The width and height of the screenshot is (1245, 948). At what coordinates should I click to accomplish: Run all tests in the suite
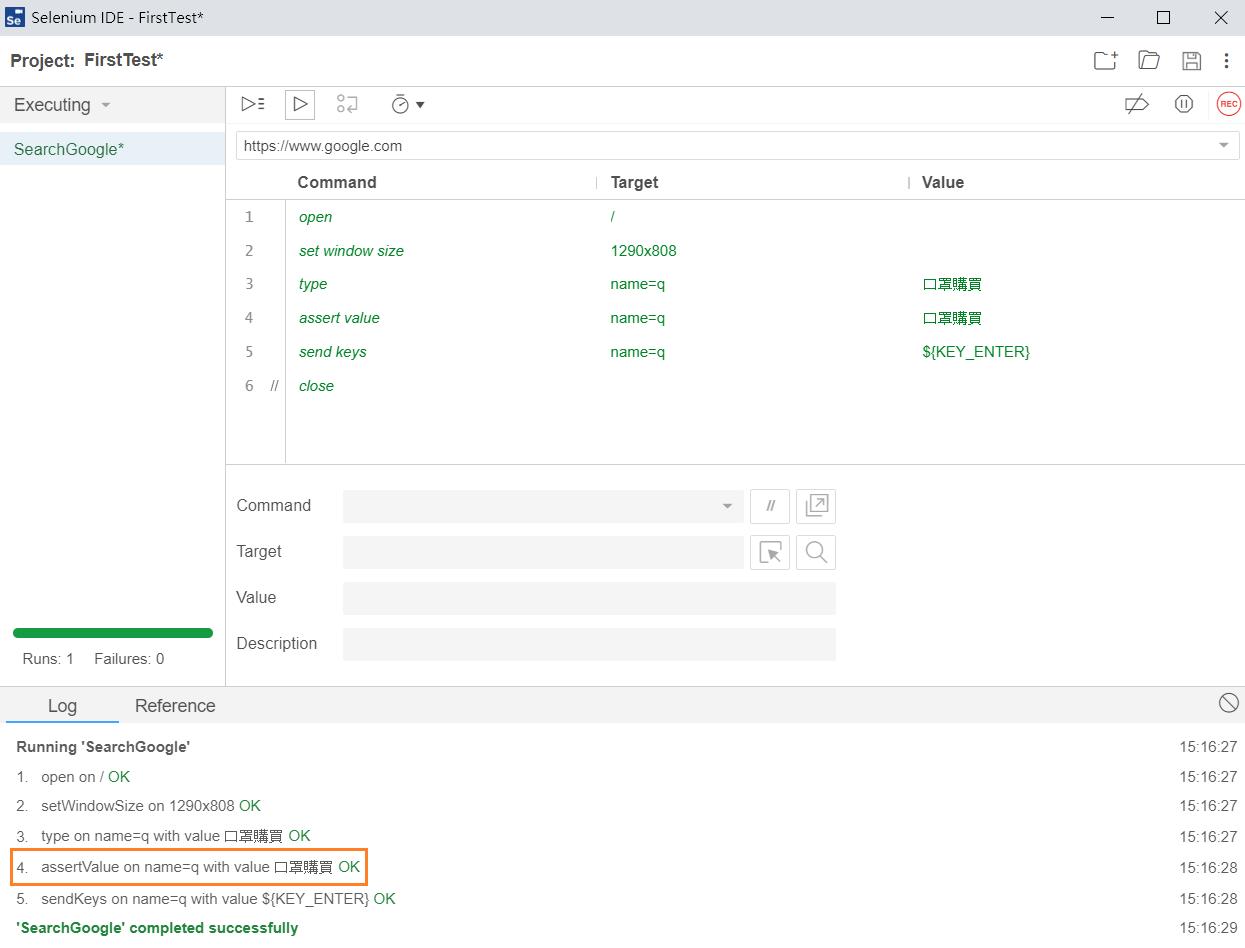click(x=253, y=104)
